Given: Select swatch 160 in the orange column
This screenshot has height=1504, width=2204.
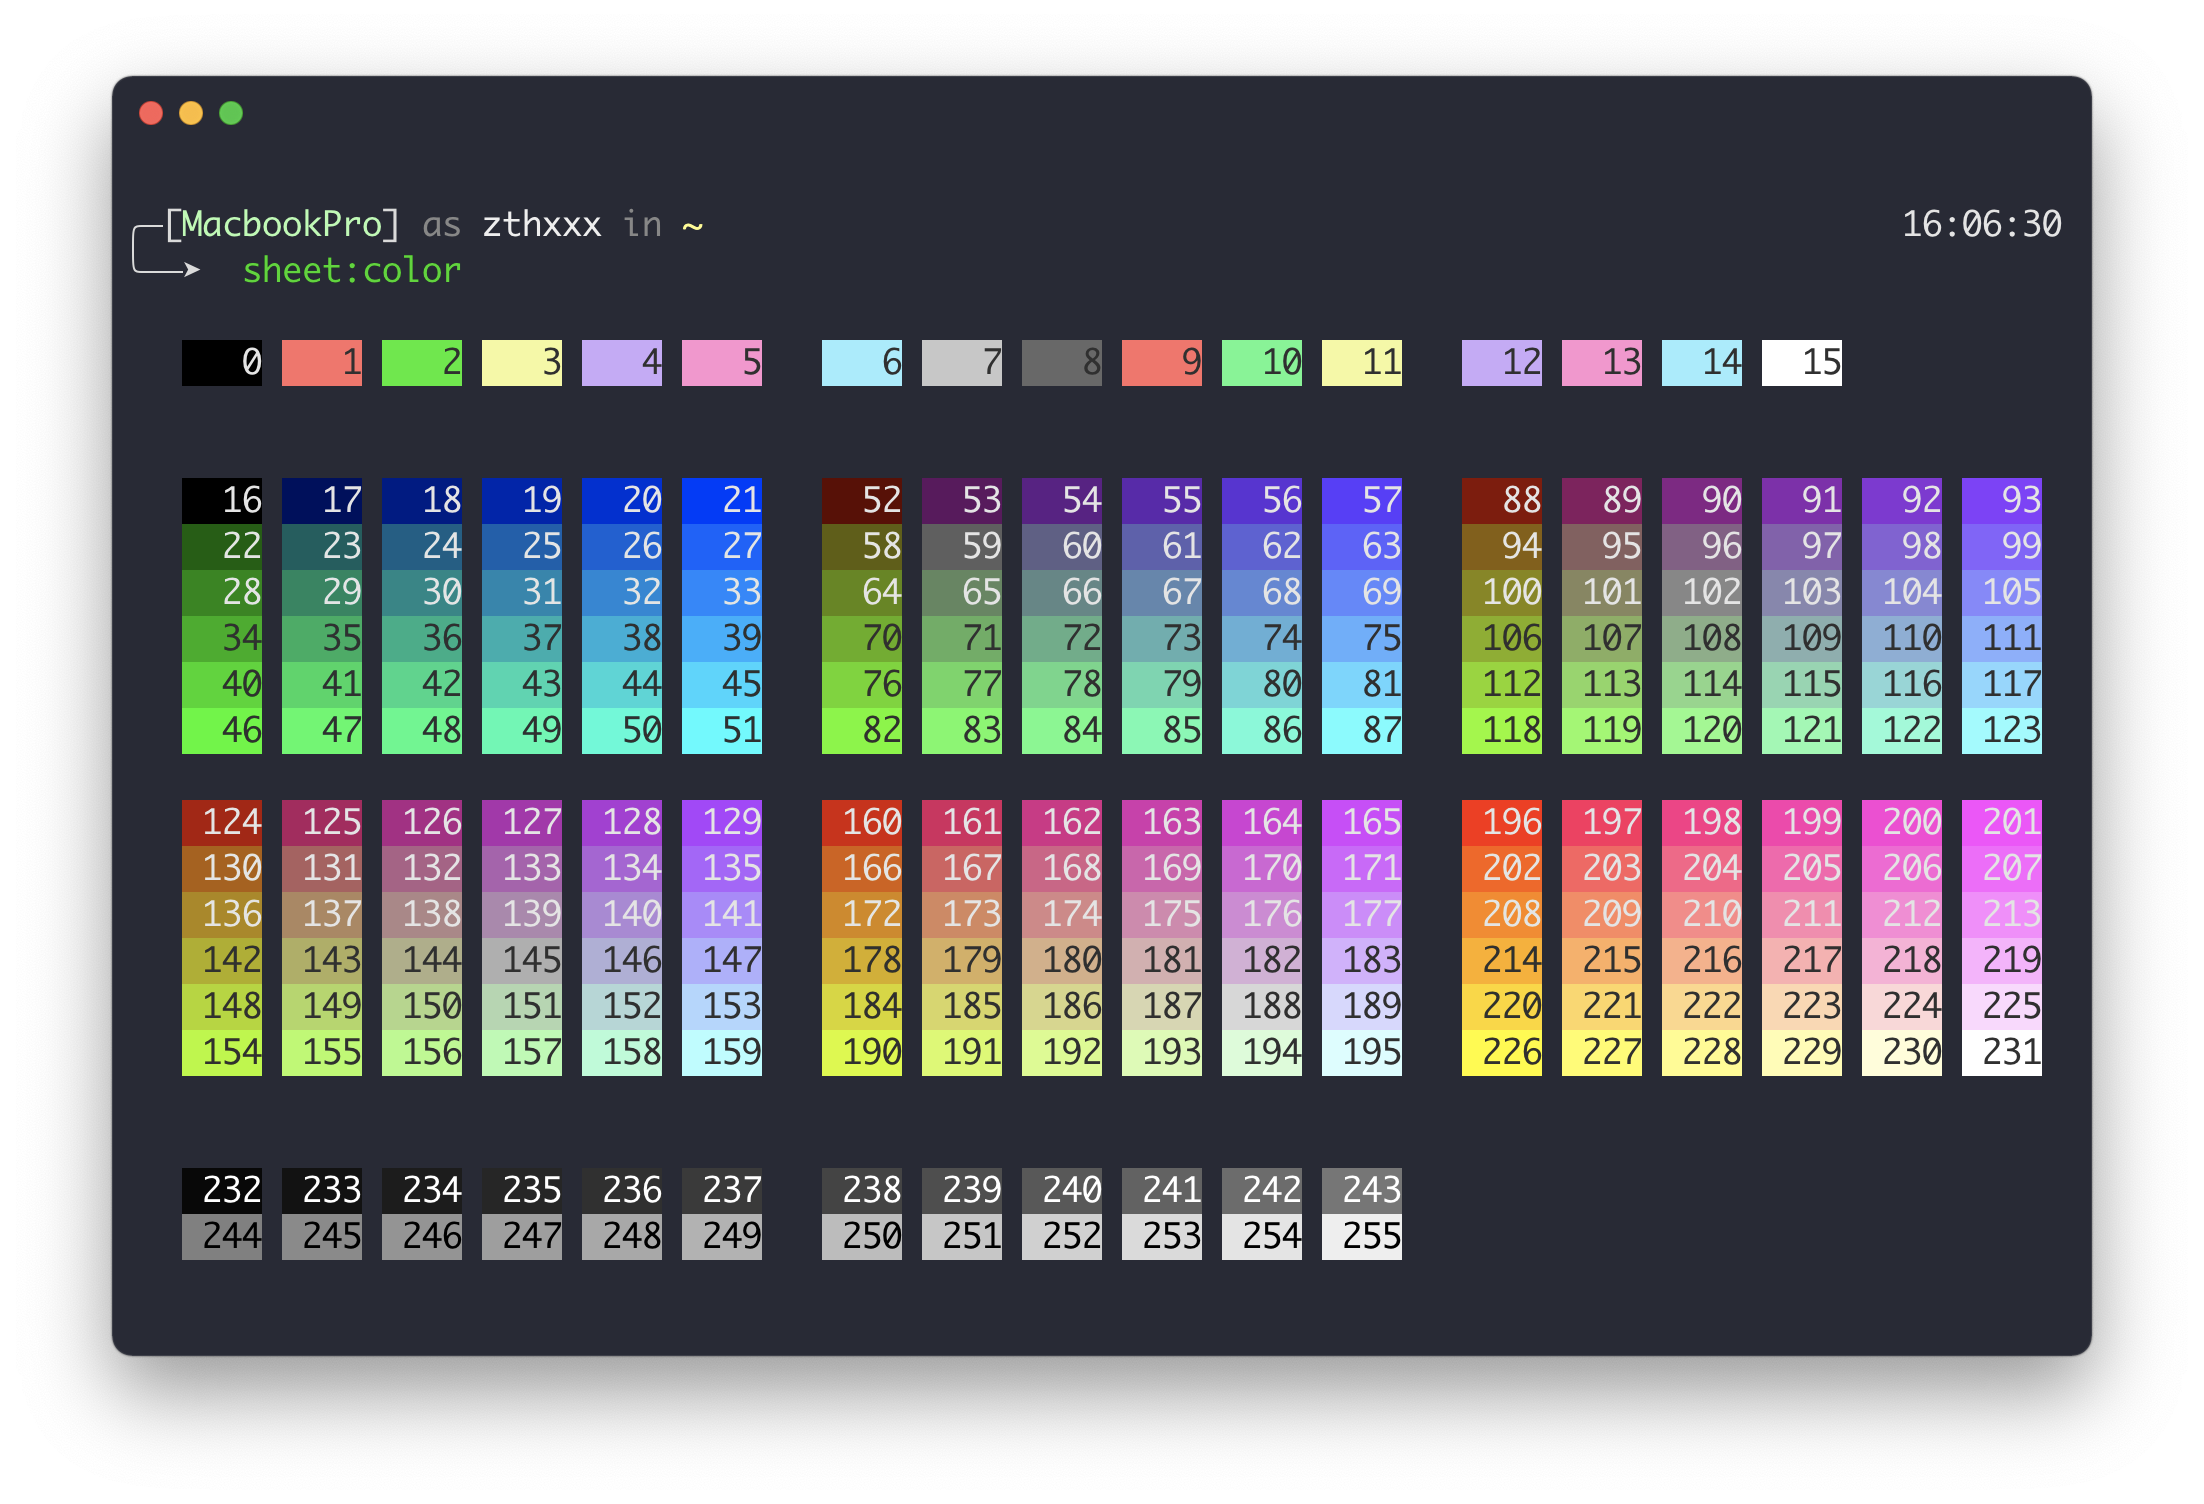Looking at the screenshot, I should pos(861,822).
